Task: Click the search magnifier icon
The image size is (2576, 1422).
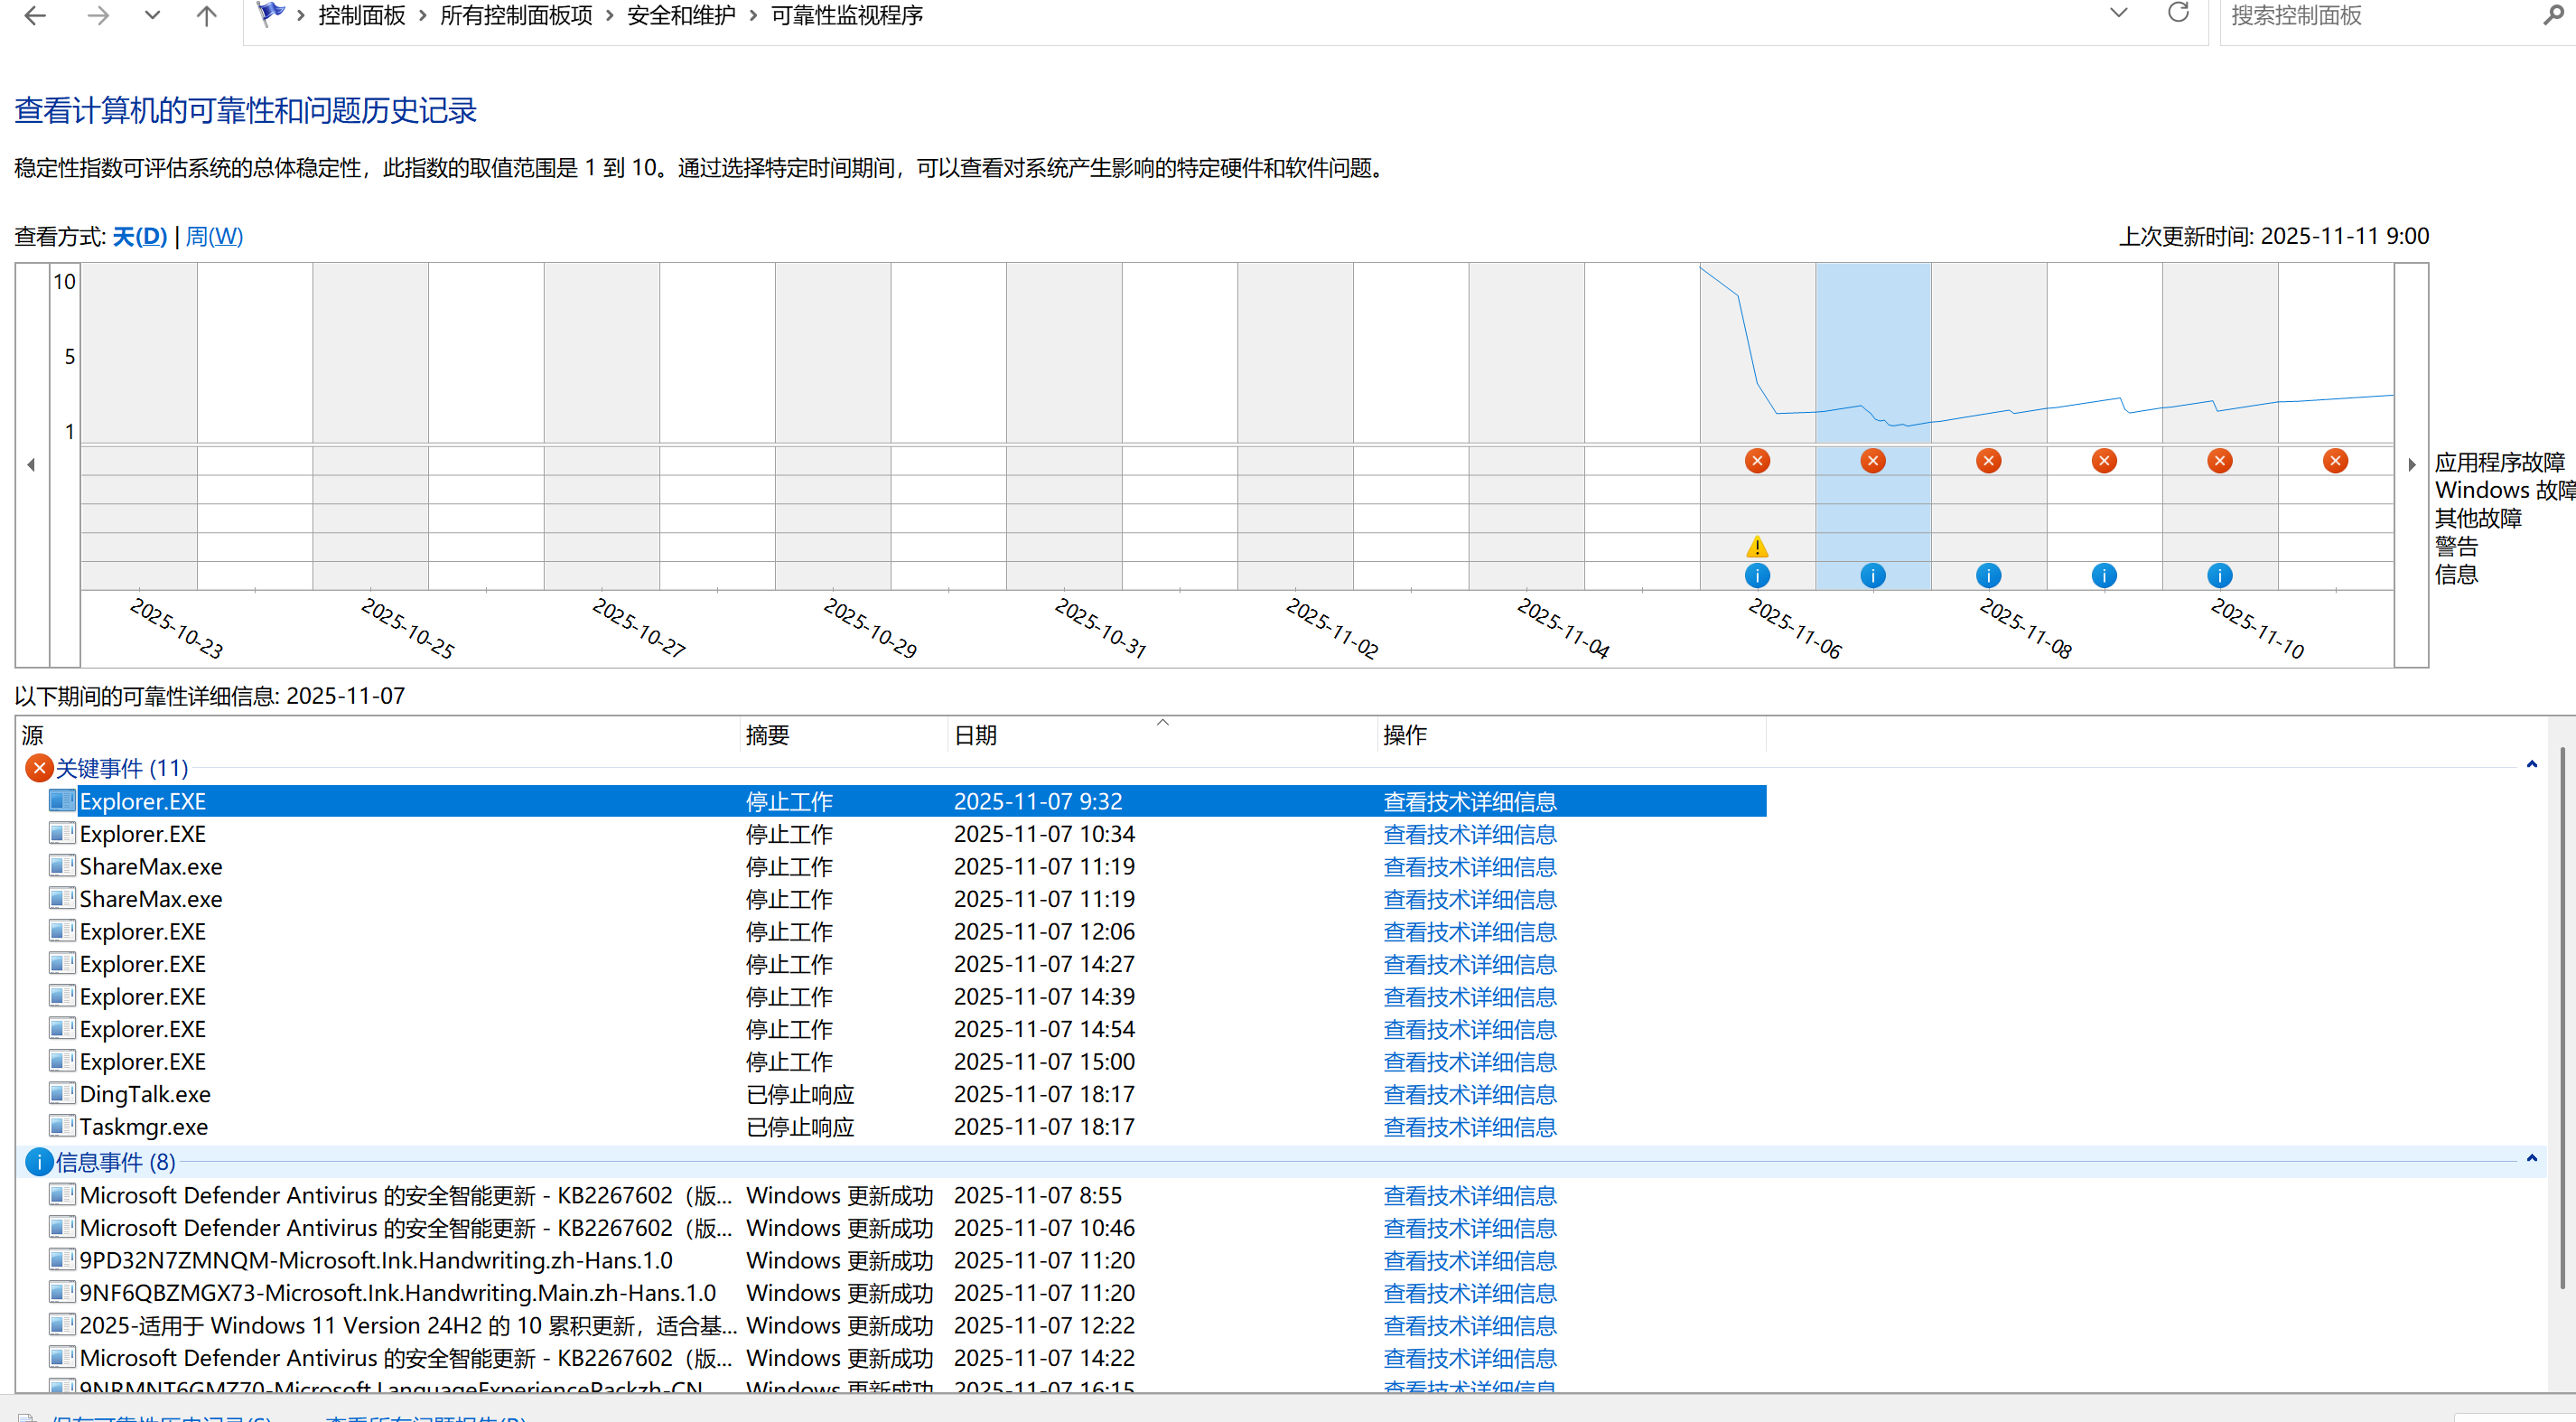Action: point(2554,15)
